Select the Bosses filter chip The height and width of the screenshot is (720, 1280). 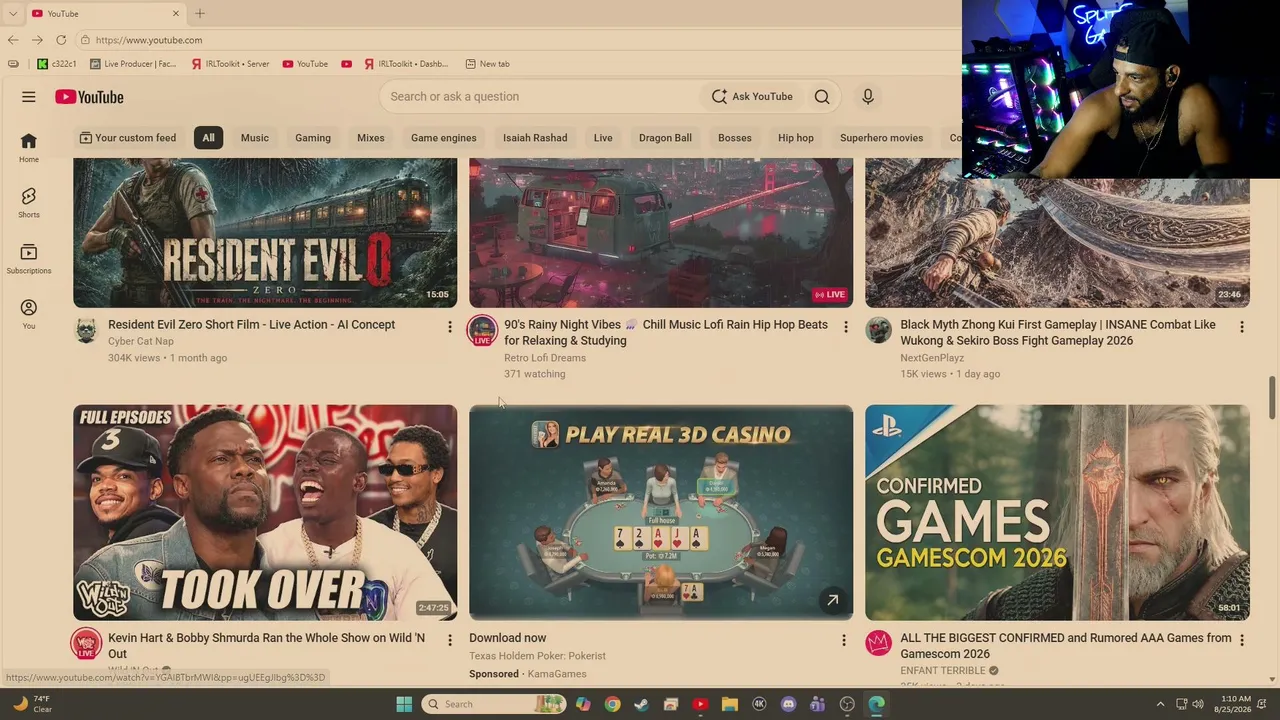735,138
